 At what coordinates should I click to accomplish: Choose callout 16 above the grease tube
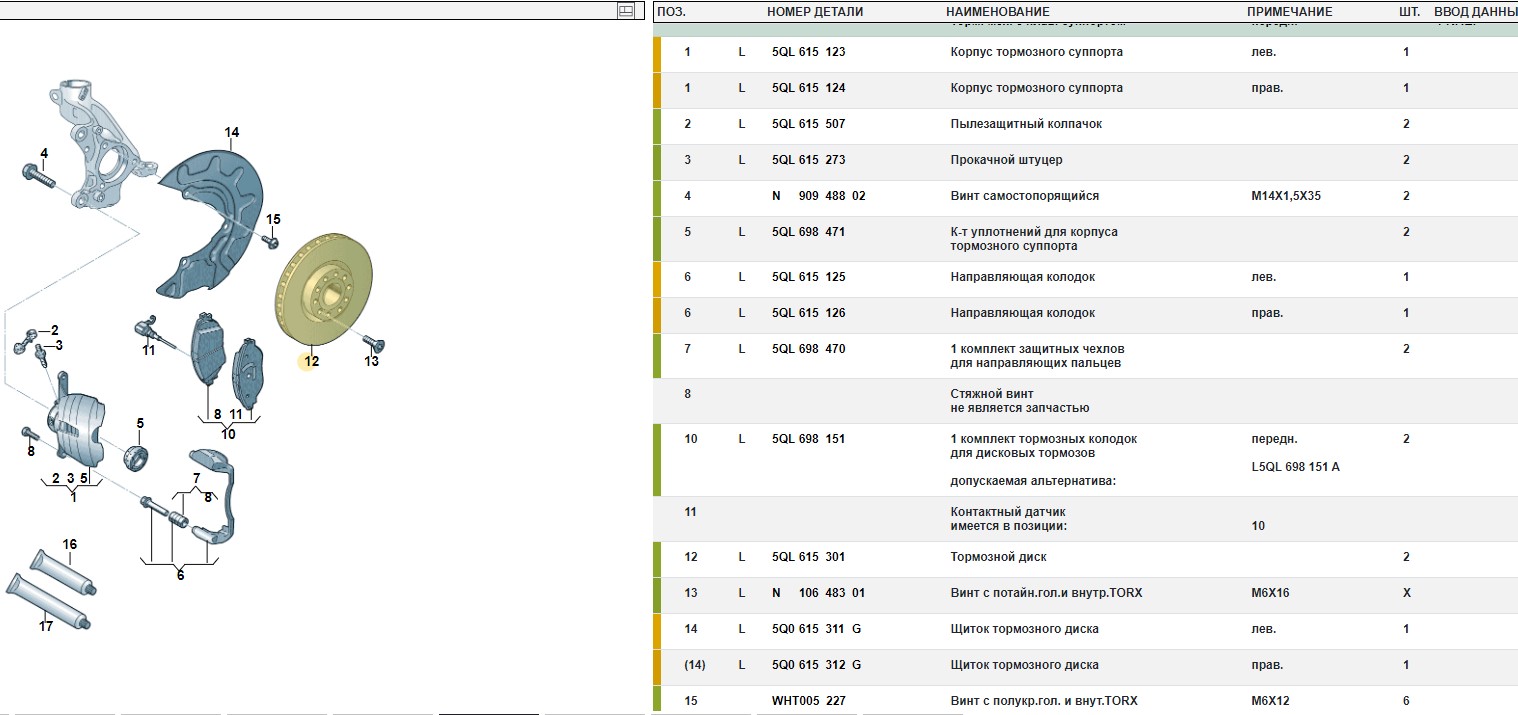70,544
